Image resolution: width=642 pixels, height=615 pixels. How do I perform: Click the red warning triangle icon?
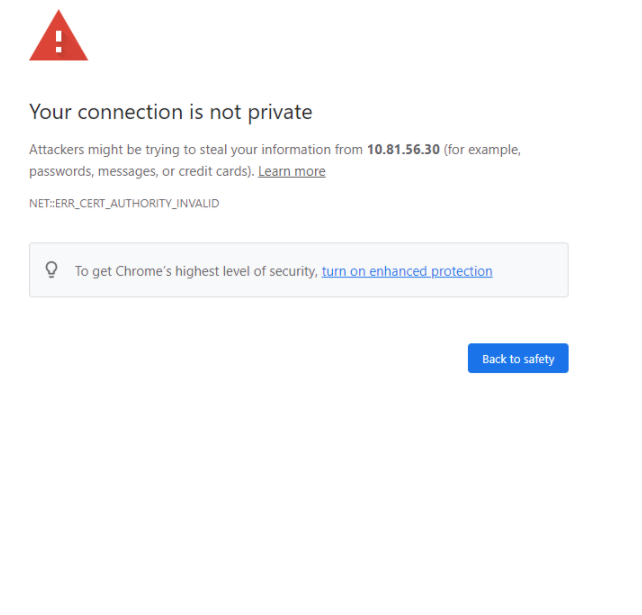pos(59,36)
